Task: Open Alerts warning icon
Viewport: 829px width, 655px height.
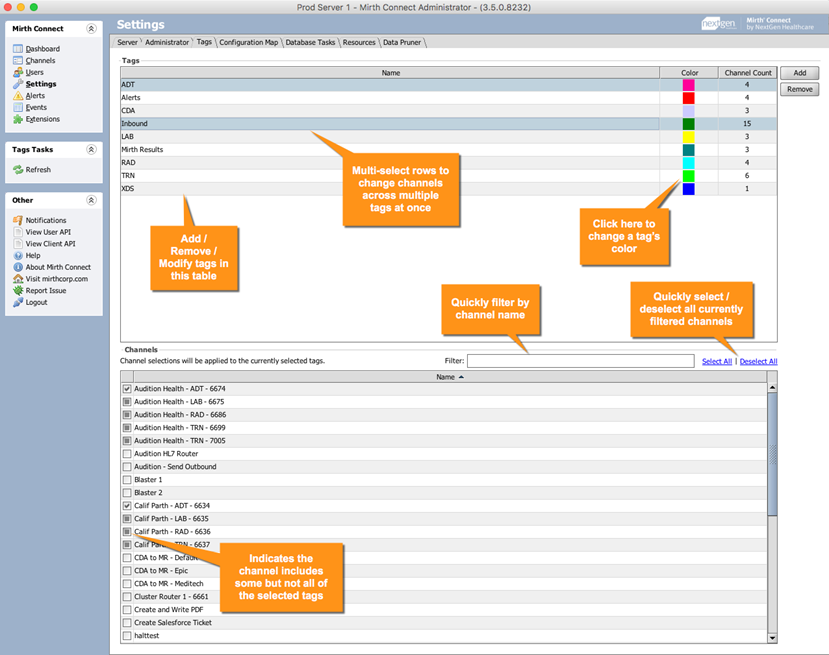Action: pyautogui.click(x=18, y=96)
